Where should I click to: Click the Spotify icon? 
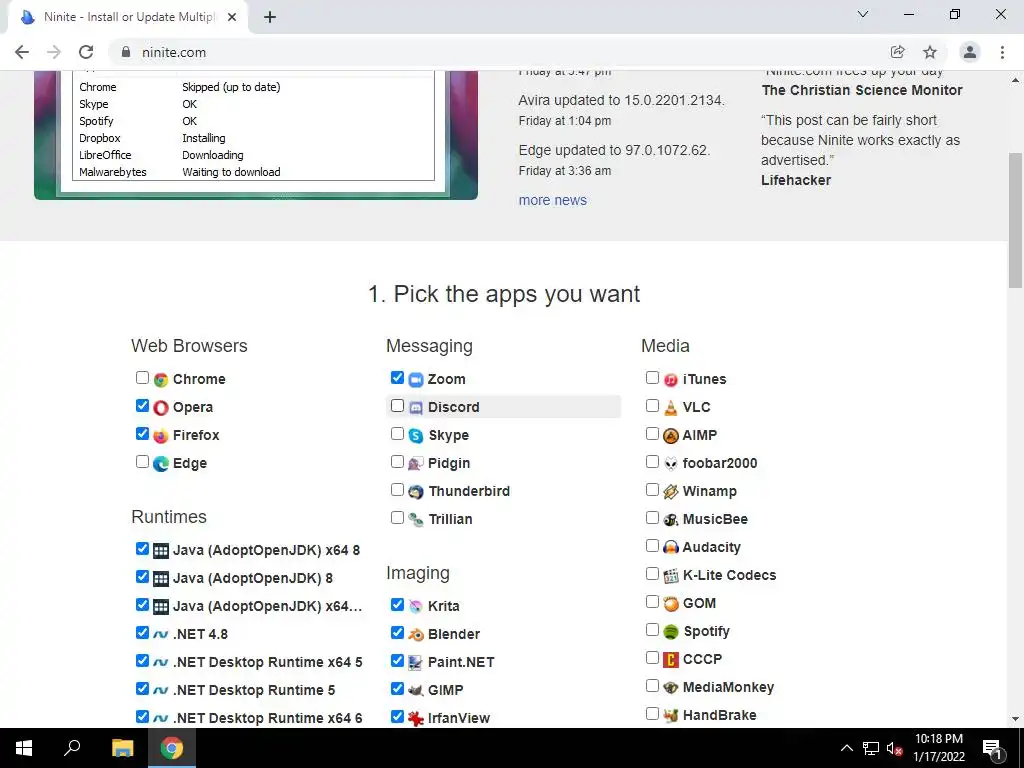click(671, 632)
